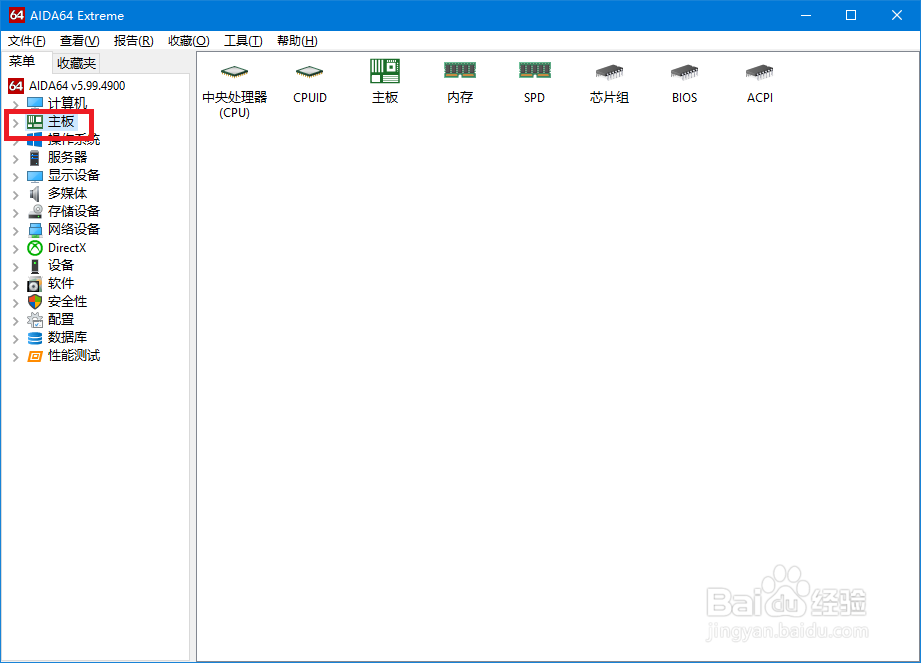Click the 软件 software icon
This screenshot has height=663, width=921.
point(35,284)
